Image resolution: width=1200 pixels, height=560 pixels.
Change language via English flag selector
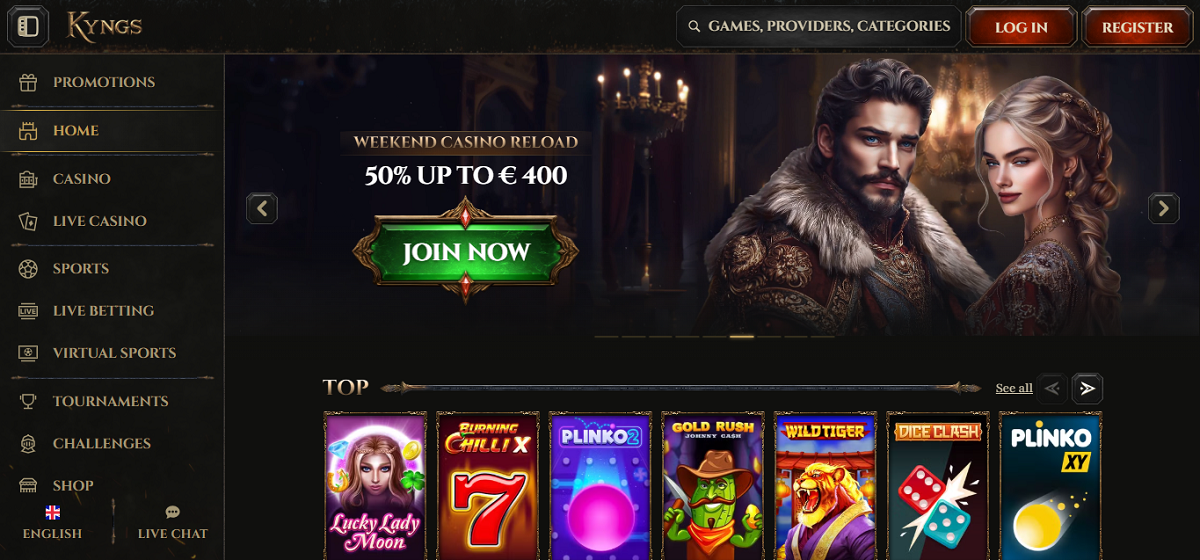(x=52, y=522)
